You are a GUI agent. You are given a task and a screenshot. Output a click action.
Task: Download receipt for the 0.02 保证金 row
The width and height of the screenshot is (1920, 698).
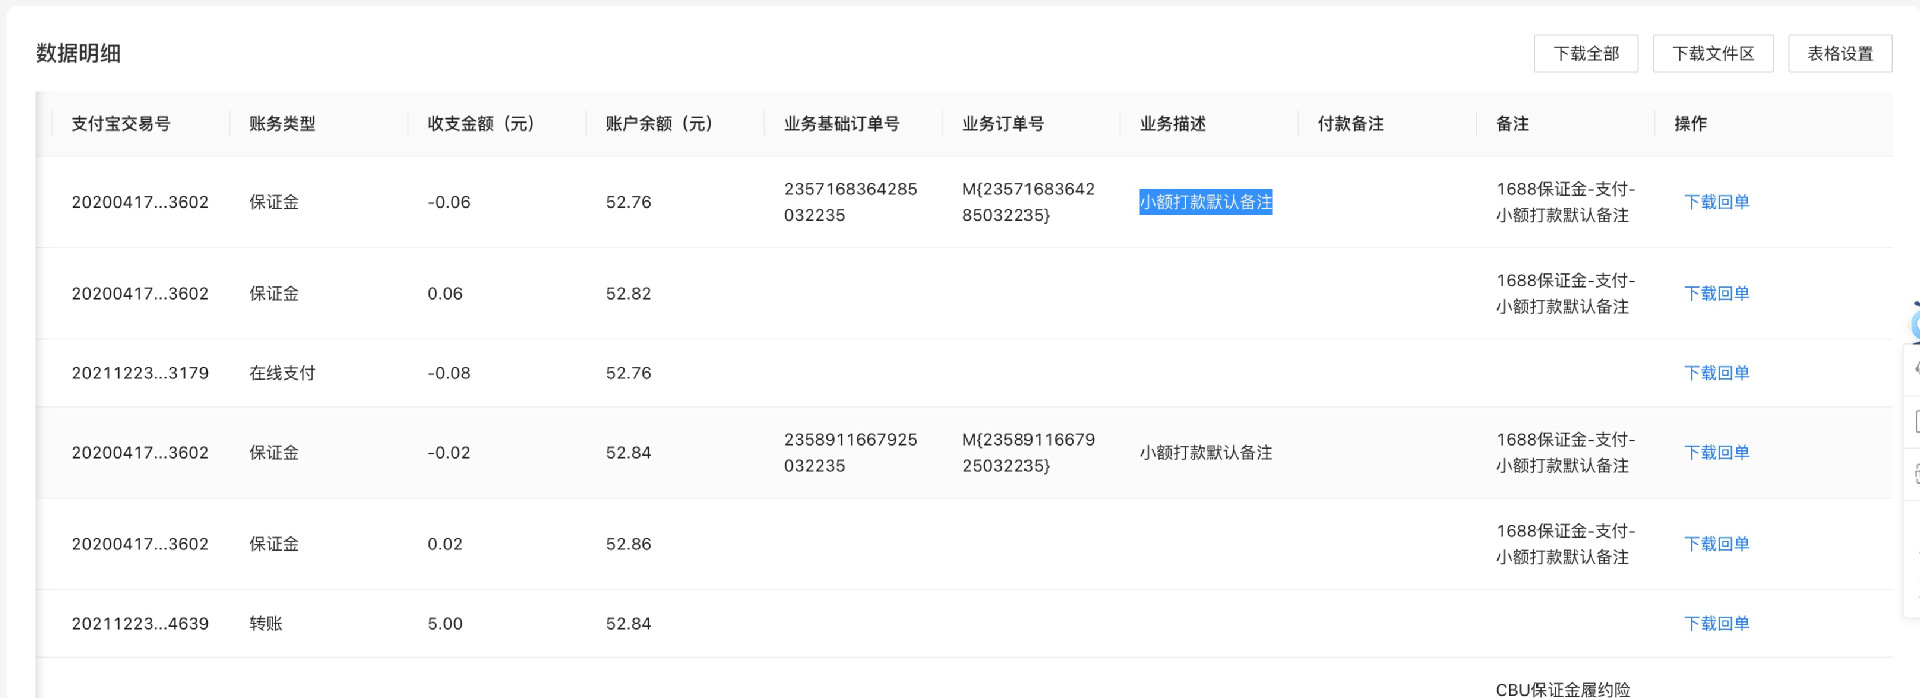pos(1716,544)
